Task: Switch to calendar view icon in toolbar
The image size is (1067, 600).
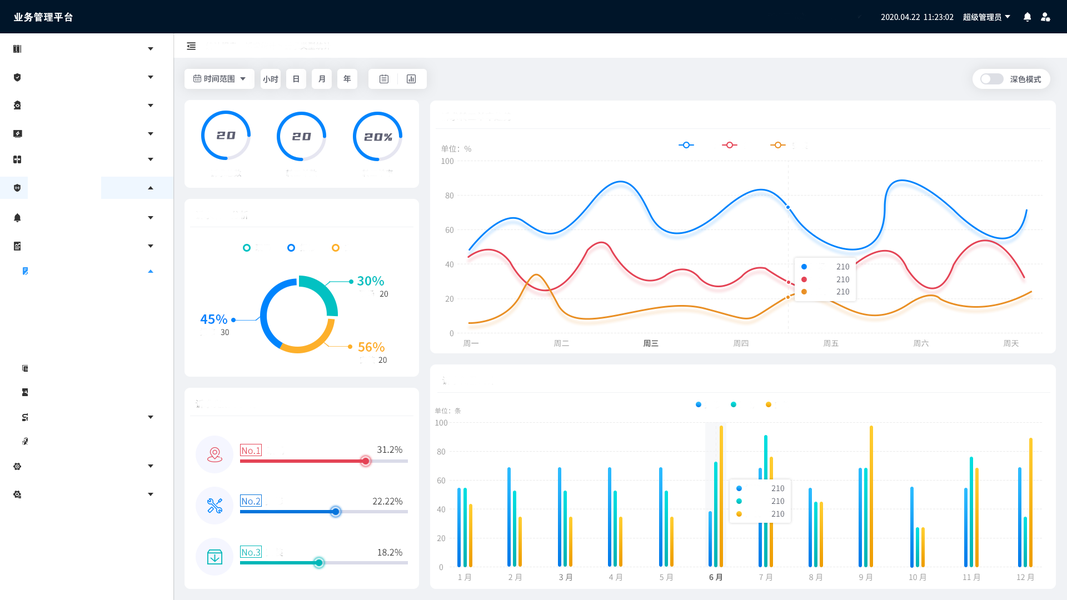Action: click(384, 79)
